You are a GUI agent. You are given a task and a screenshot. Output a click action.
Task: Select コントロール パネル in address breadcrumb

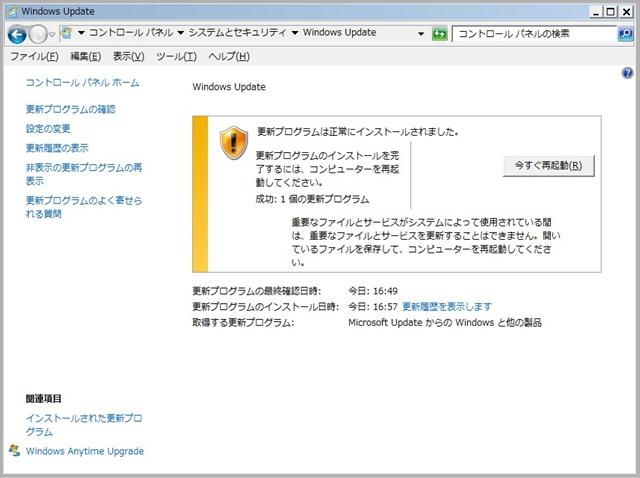[x=131, y=33]
